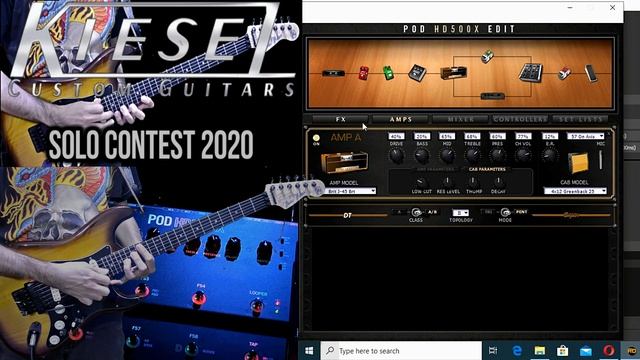640x360 pixels.
Task: Switch to the SET LISTS tab
Action: (x=580, y=119)
